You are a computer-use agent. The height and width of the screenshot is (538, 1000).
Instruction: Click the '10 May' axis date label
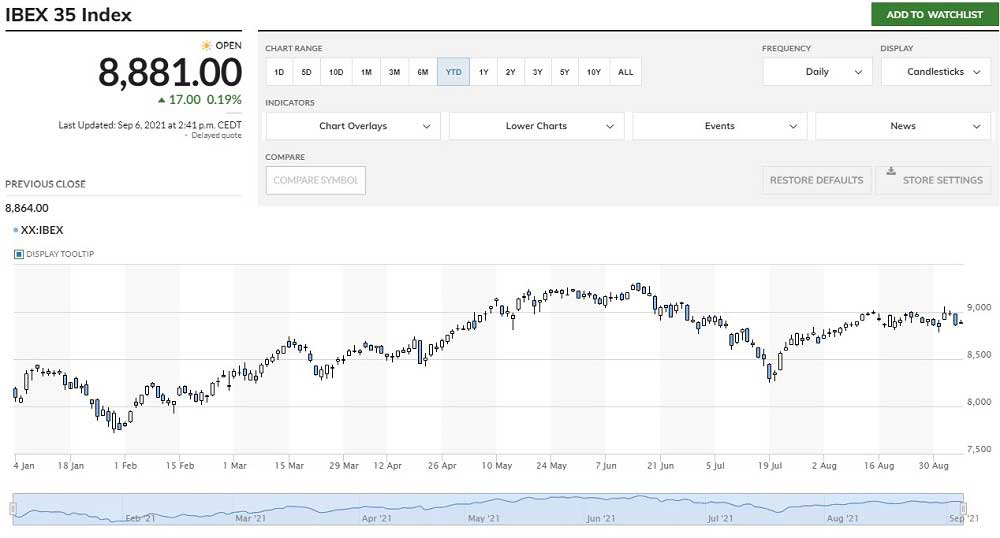click(497, 465)
